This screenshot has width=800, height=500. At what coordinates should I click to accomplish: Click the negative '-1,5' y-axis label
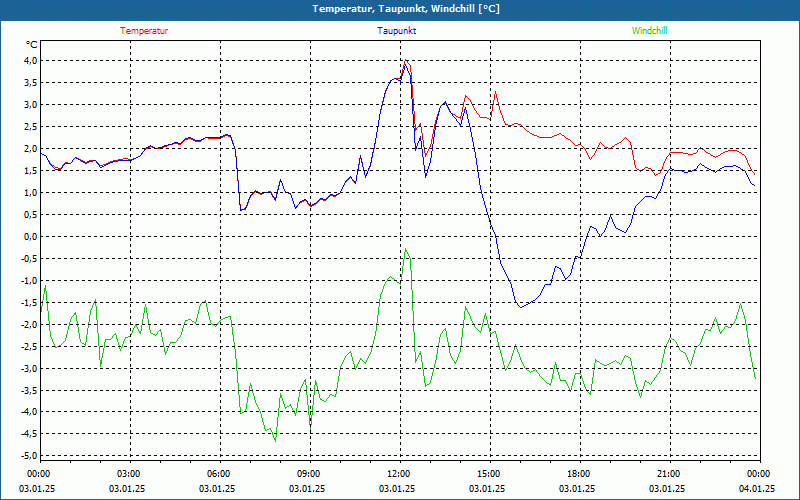click(30, 302)
